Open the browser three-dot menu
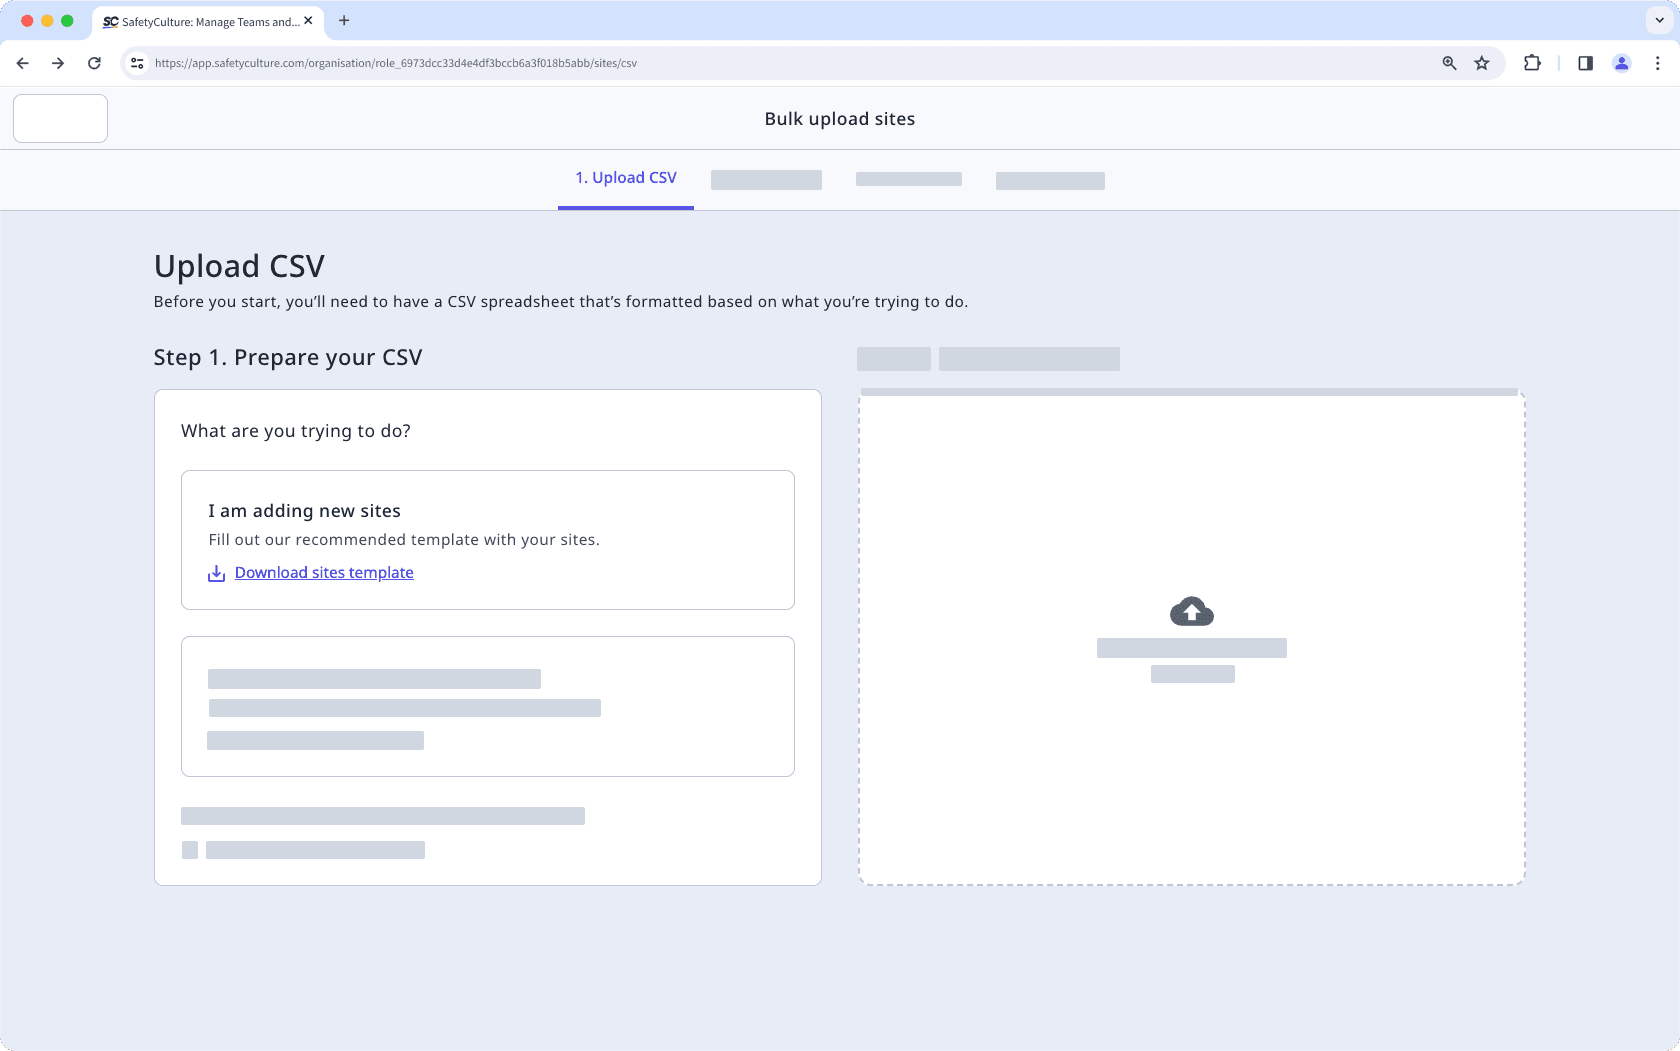 (1657, 62)
